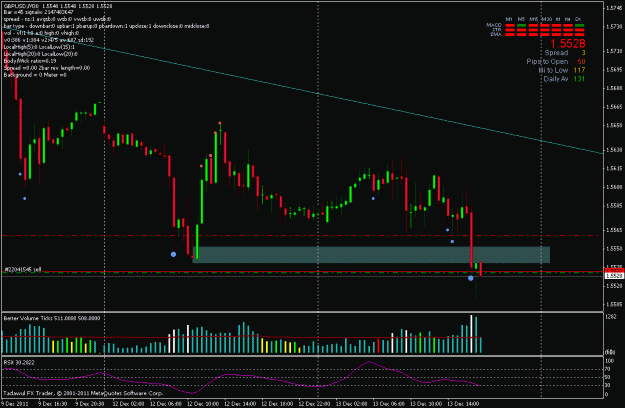Click the large red 1.5528 price display
This screenshot has width=625, height=408.
568,43
